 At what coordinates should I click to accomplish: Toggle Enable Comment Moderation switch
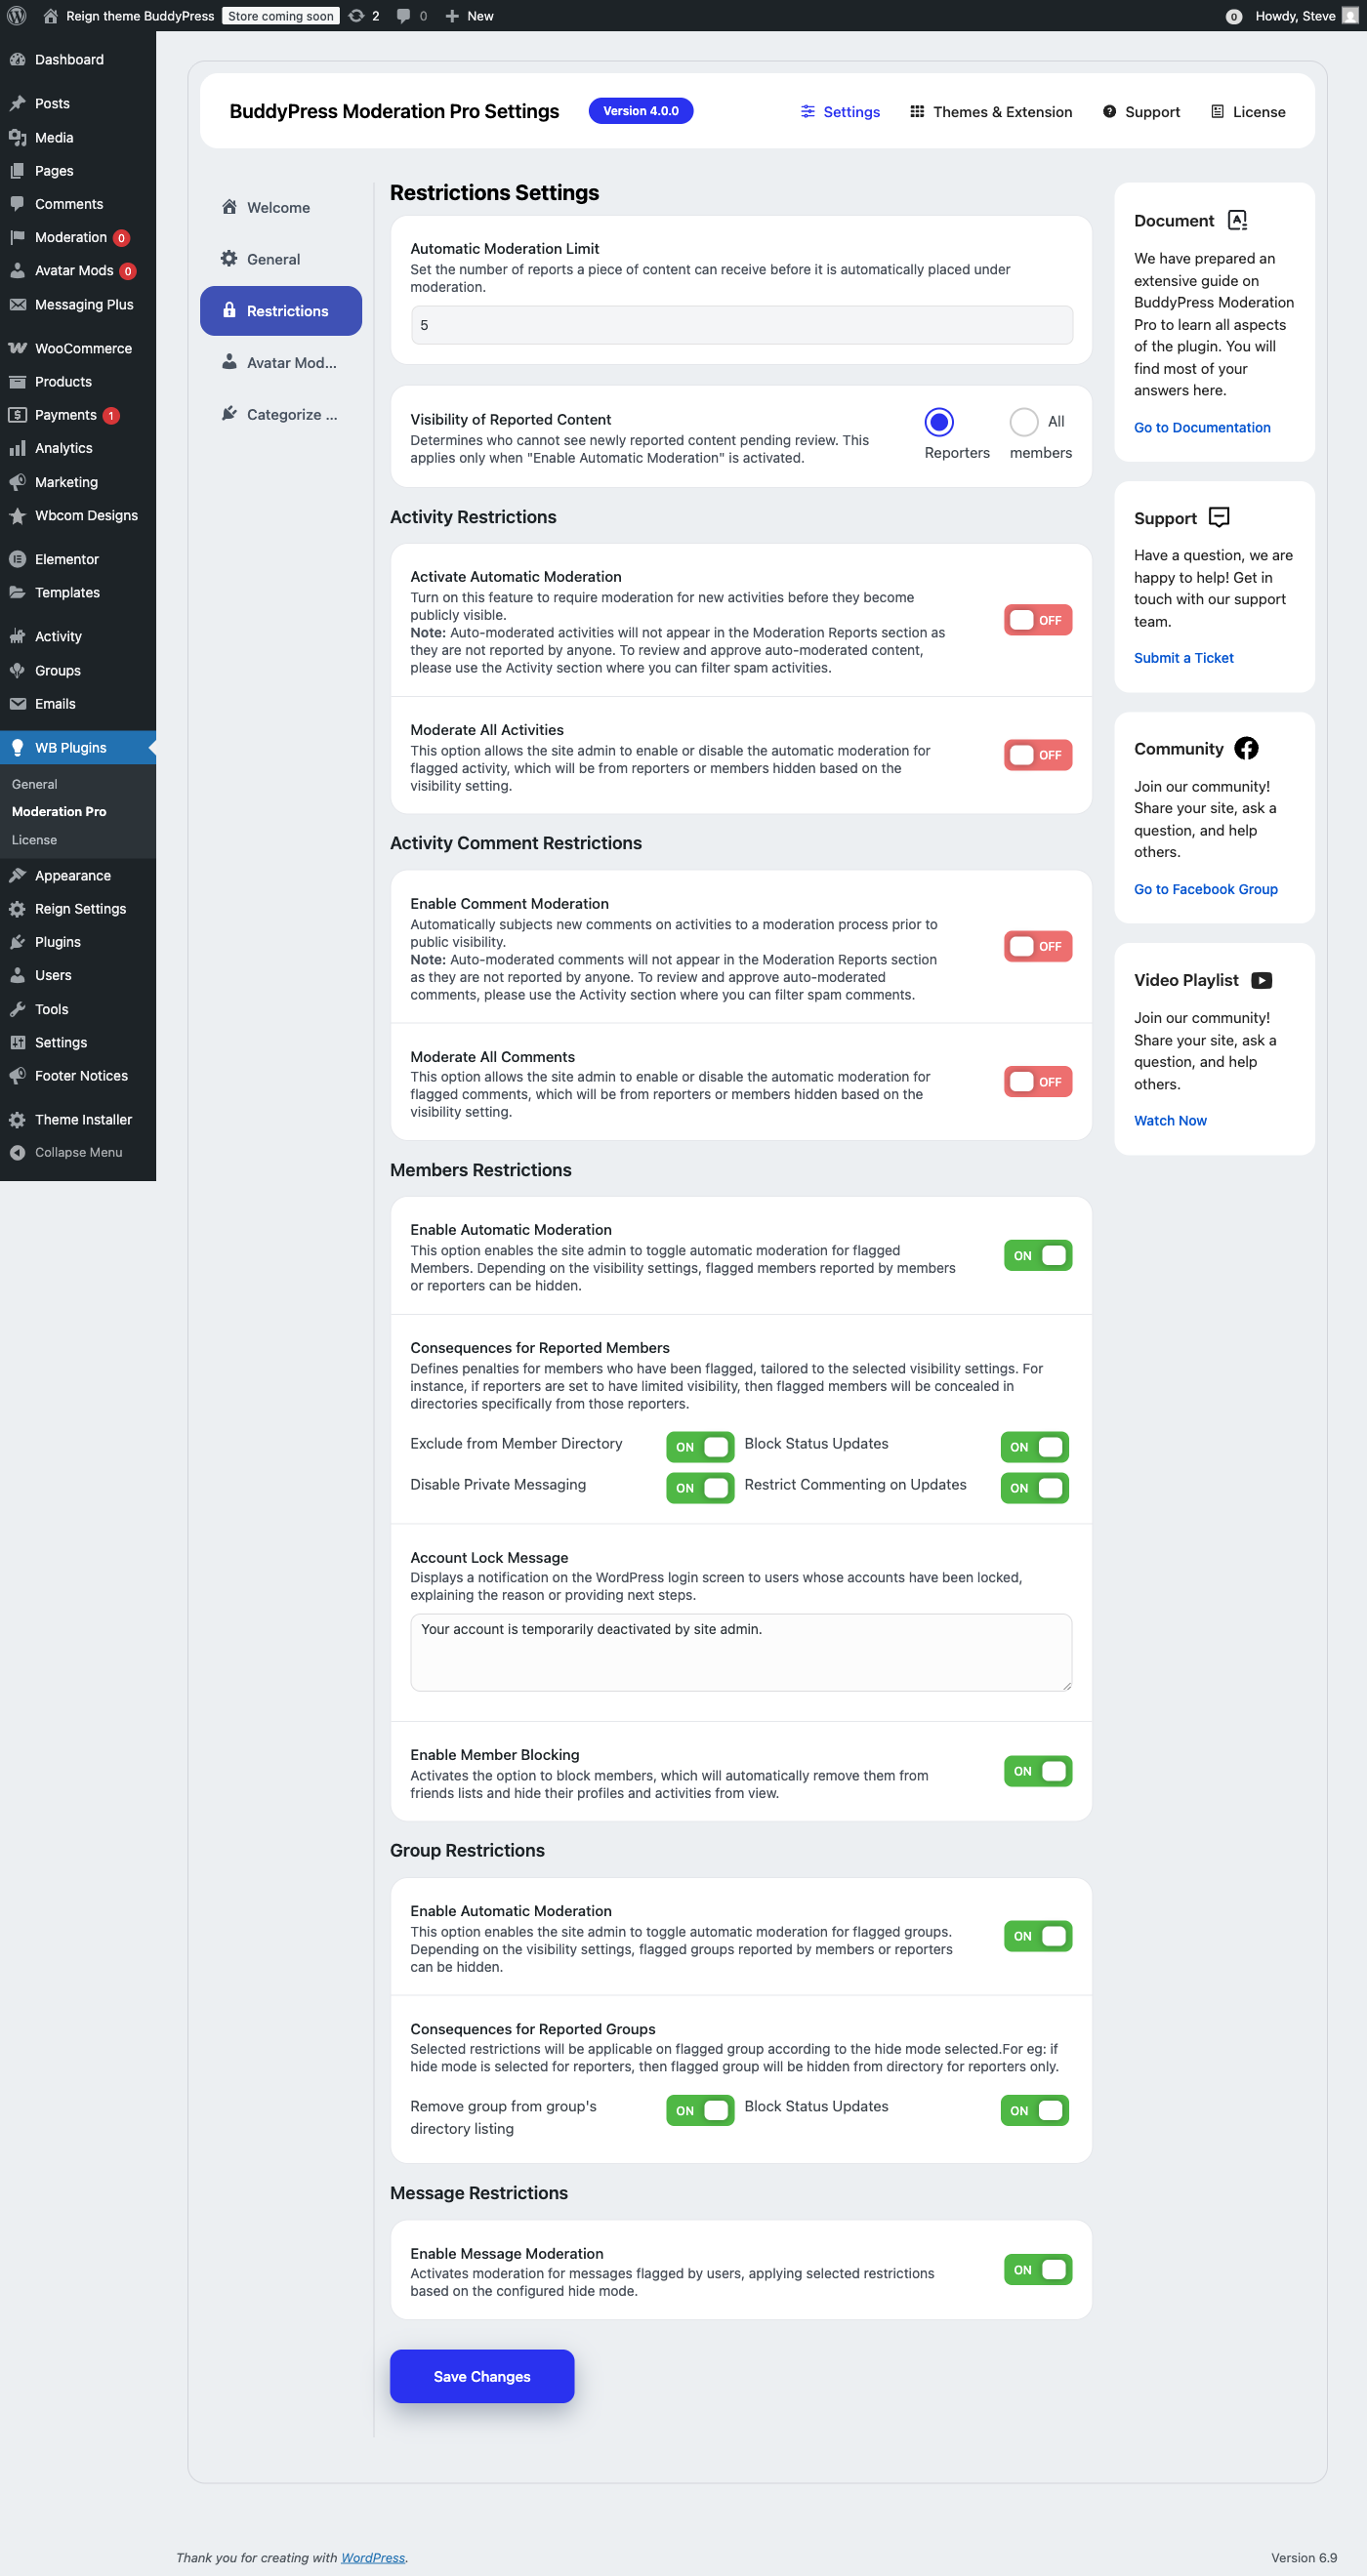1038,946
